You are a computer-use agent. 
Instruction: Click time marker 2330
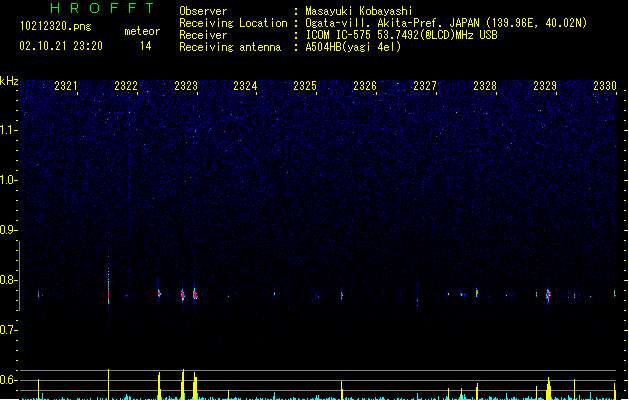pyautogui.click(x=605, y=86)
